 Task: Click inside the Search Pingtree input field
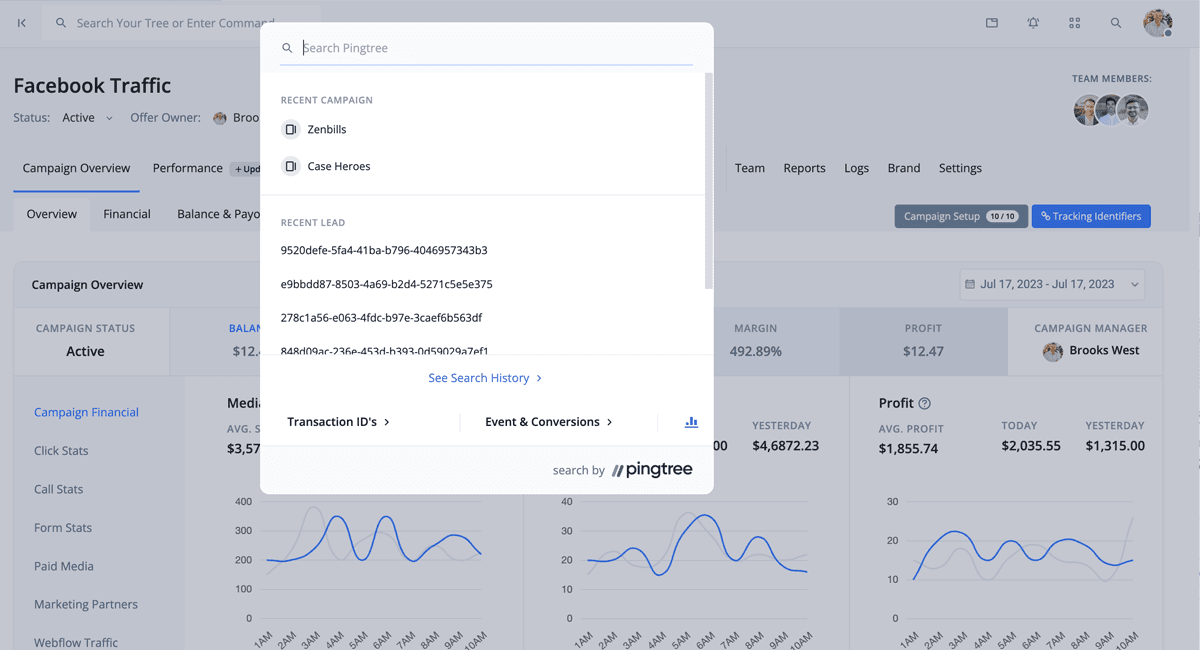[450, 47]
